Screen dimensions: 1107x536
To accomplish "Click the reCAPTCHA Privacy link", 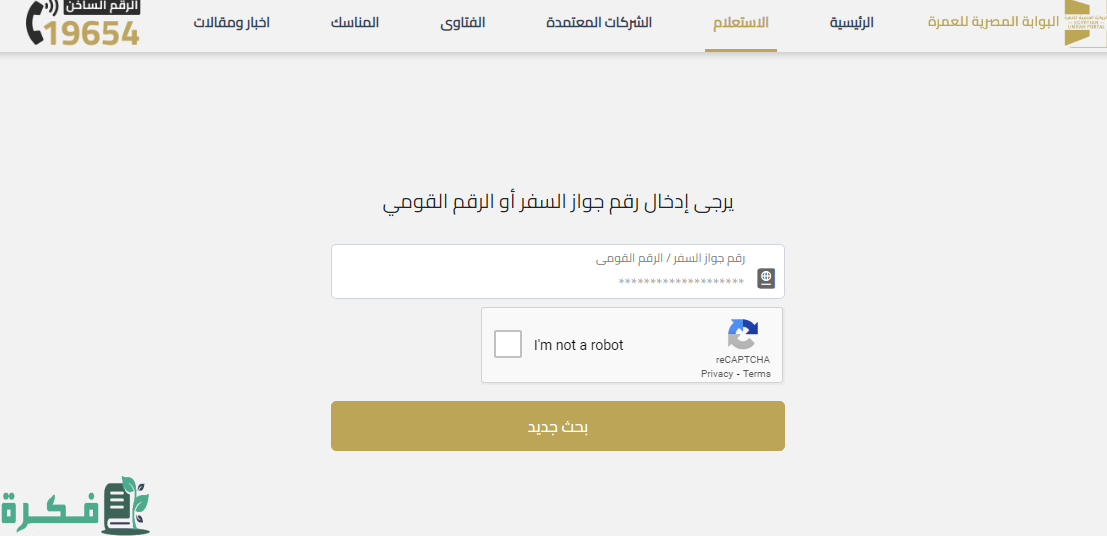I will (717, 374).
